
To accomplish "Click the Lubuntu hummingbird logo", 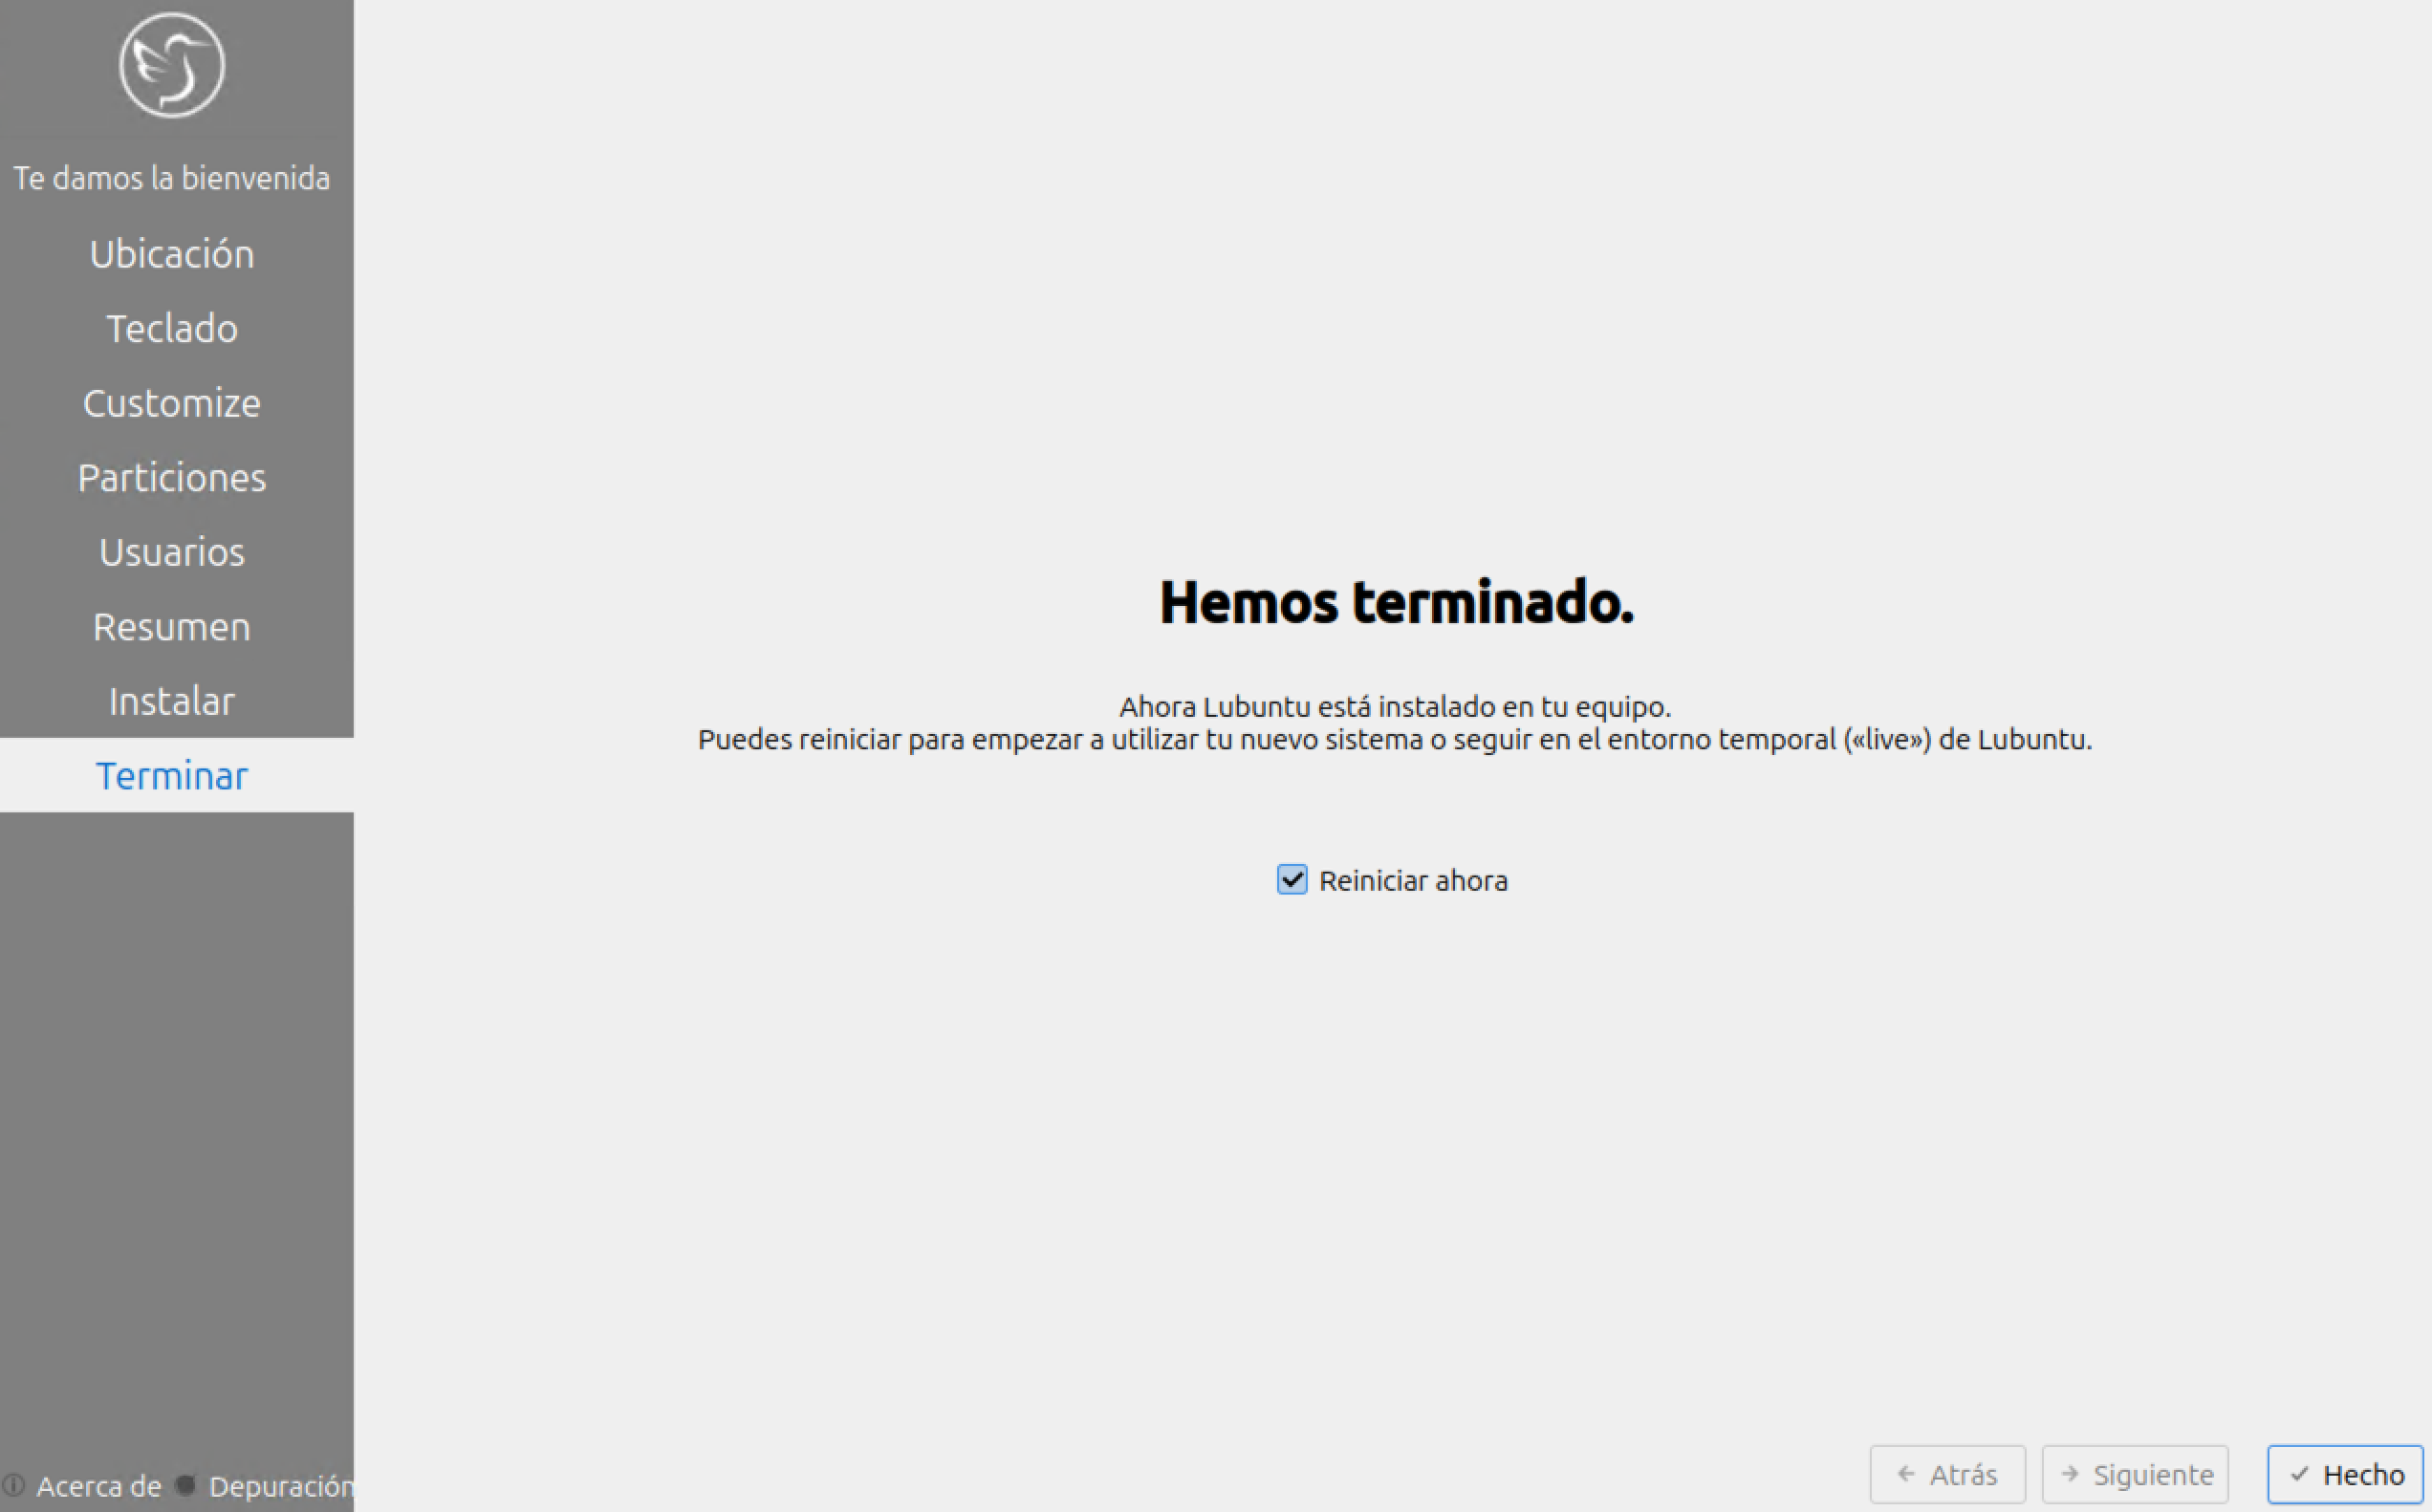I will click(172, 66).
